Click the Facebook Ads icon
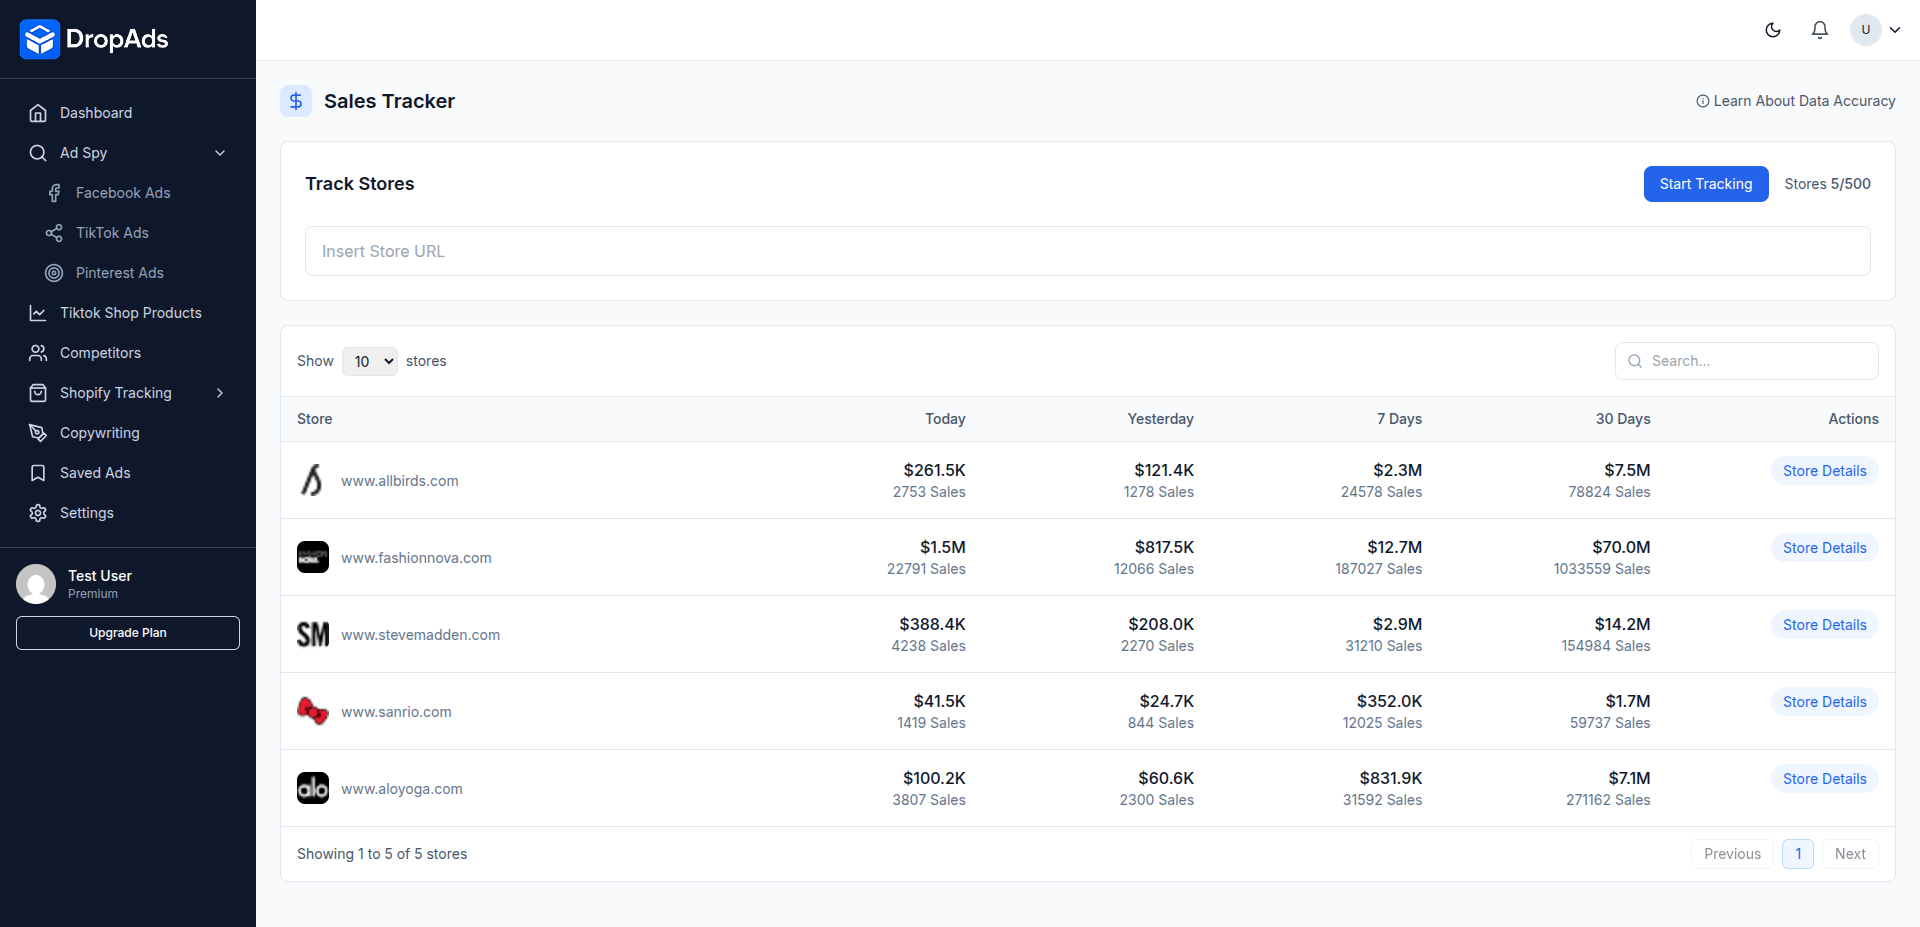 (x=54, y=193)
